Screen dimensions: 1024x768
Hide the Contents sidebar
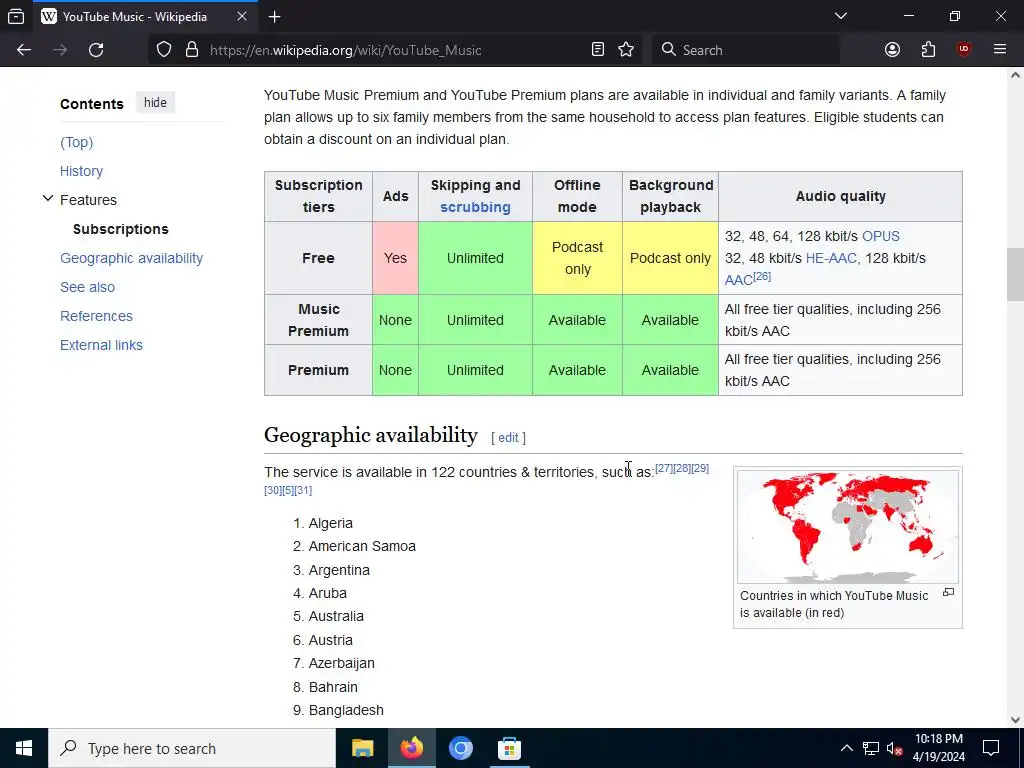pyautogui.click(x=155, y=103)
